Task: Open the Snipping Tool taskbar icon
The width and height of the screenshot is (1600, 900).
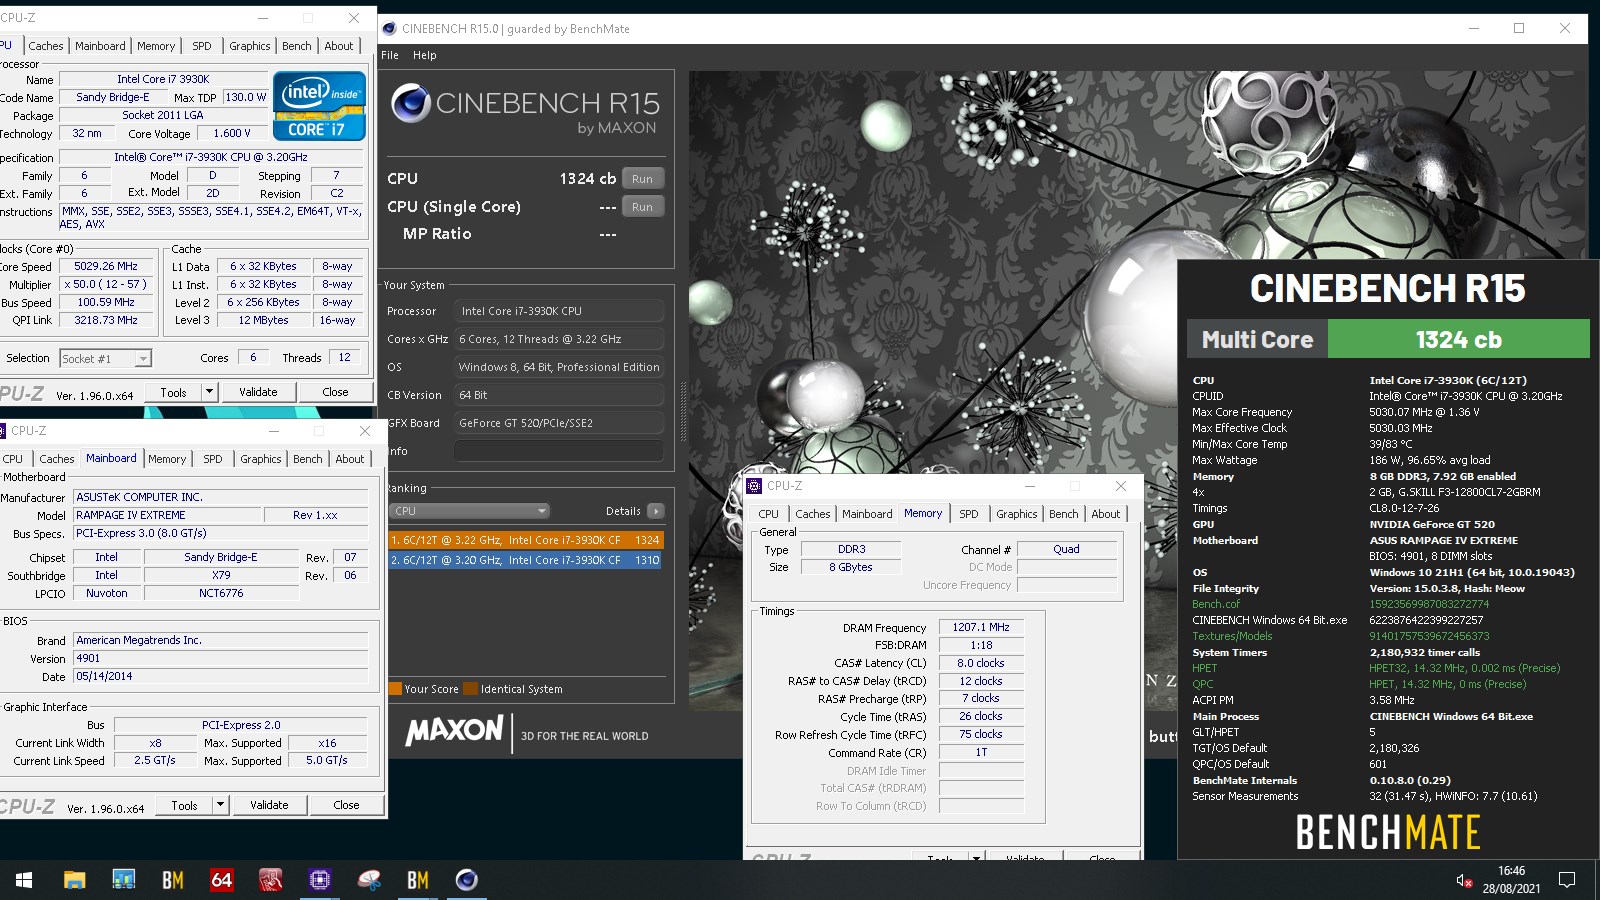Action: (369, 880)
